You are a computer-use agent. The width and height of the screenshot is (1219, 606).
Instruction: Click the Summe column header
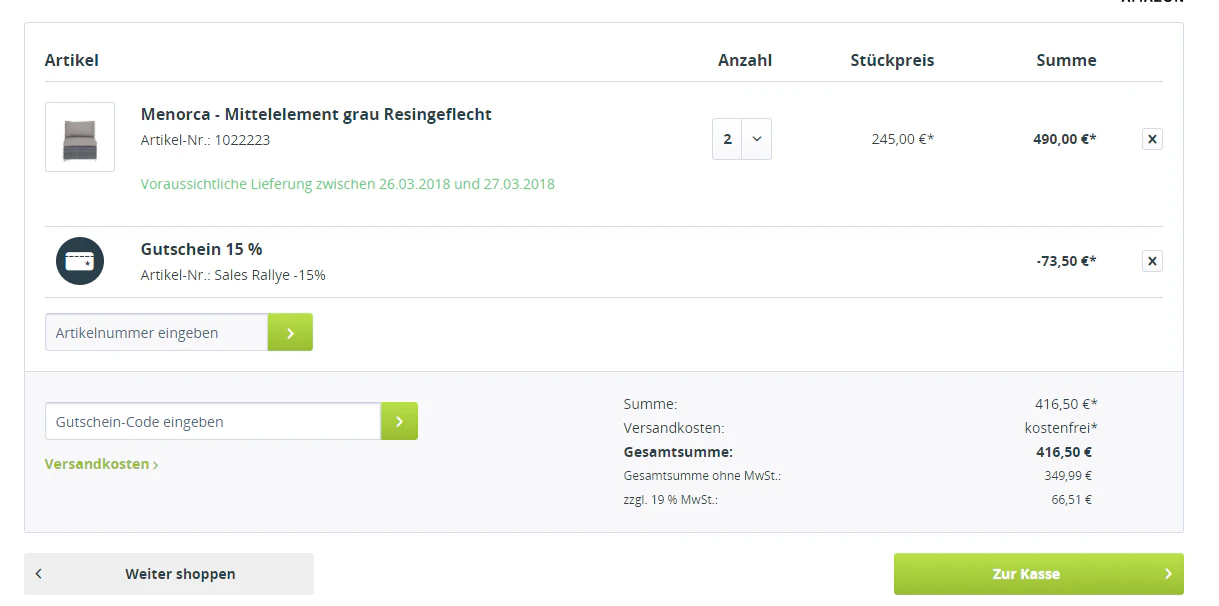tap(1066, 60)
